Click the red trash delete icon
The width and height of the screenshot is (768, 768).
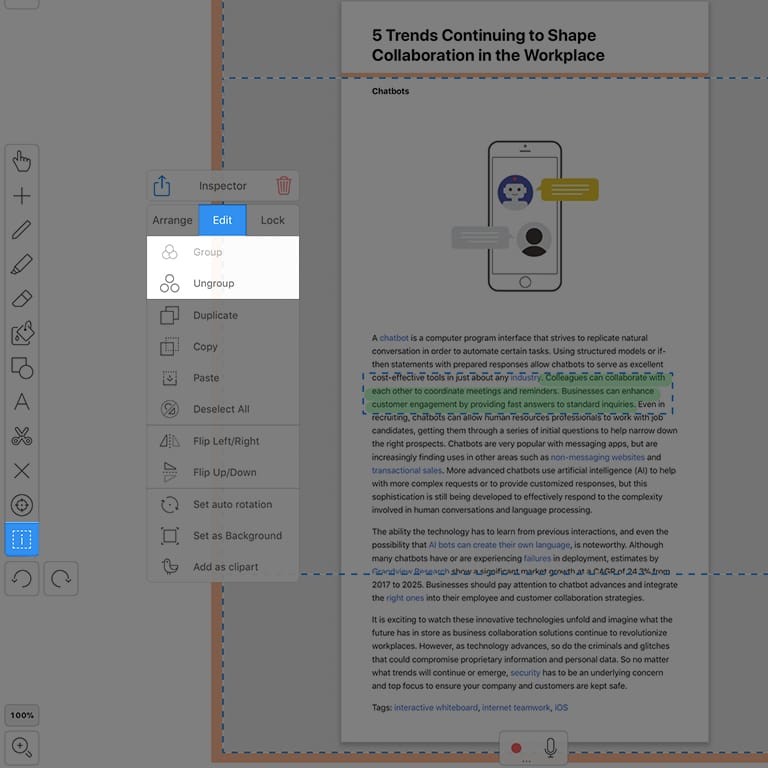(x=284, y=186)
